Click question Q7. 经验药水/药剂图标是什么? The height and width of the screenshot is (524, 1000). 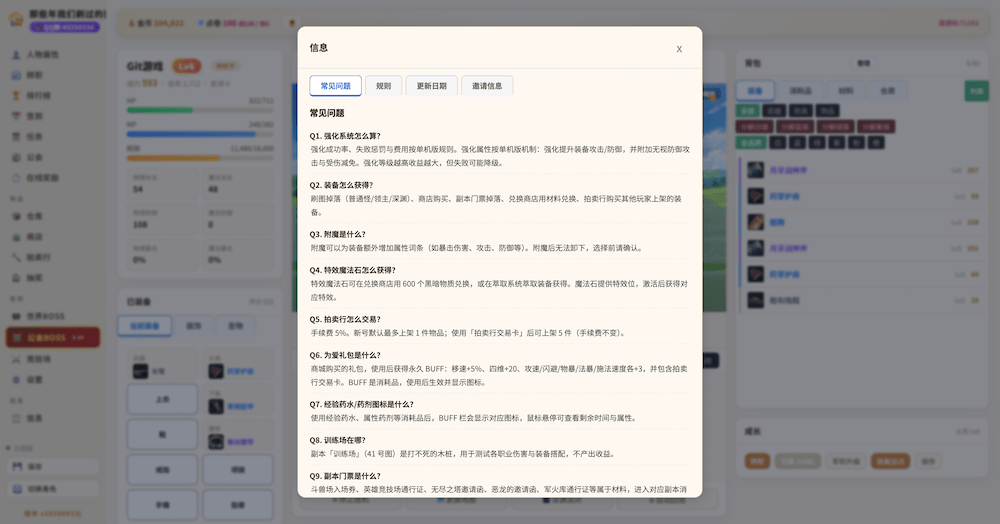(x=362, y=404)
